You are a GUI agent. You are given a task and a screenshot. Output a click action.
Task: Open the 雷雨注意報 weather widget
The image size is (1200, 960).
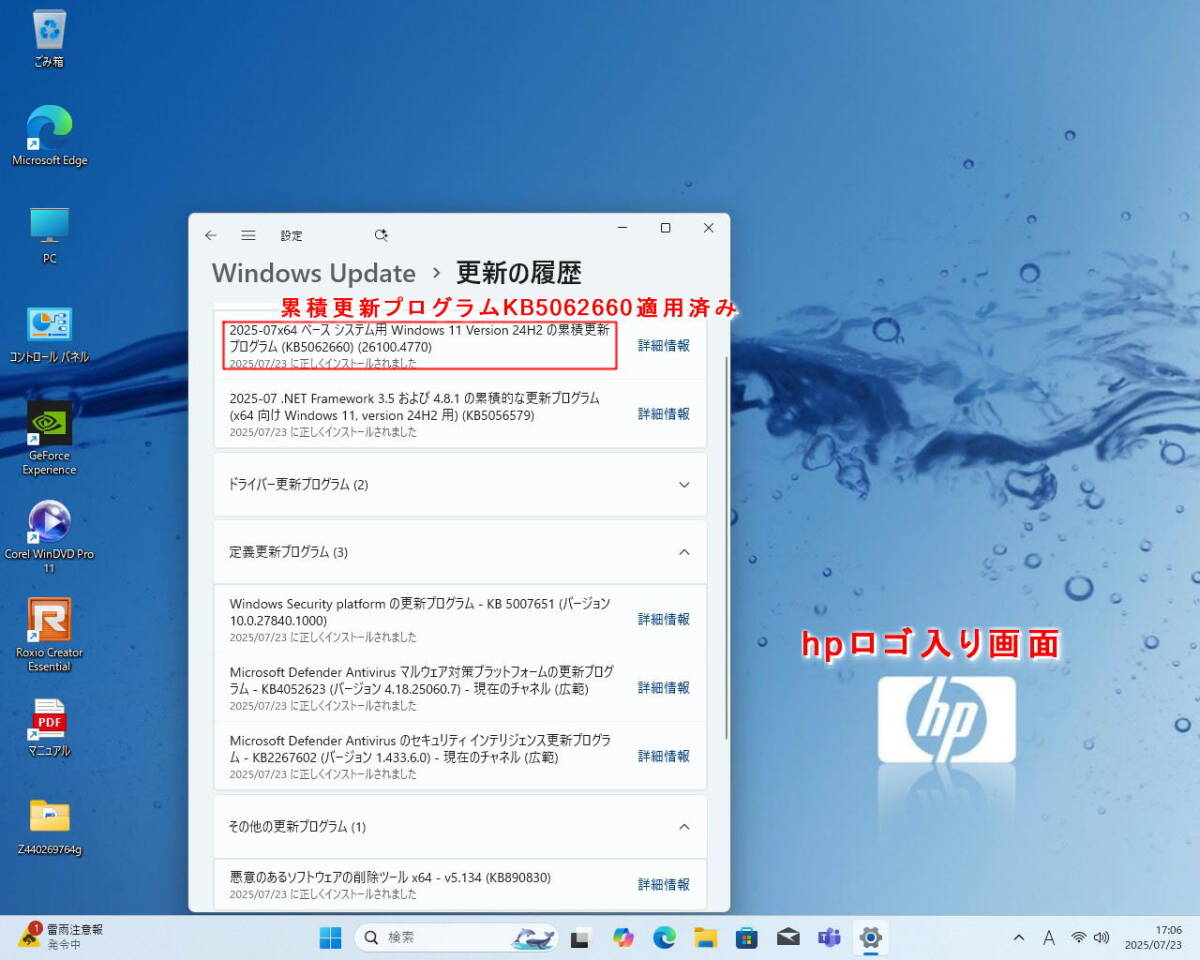click(61, 937)
